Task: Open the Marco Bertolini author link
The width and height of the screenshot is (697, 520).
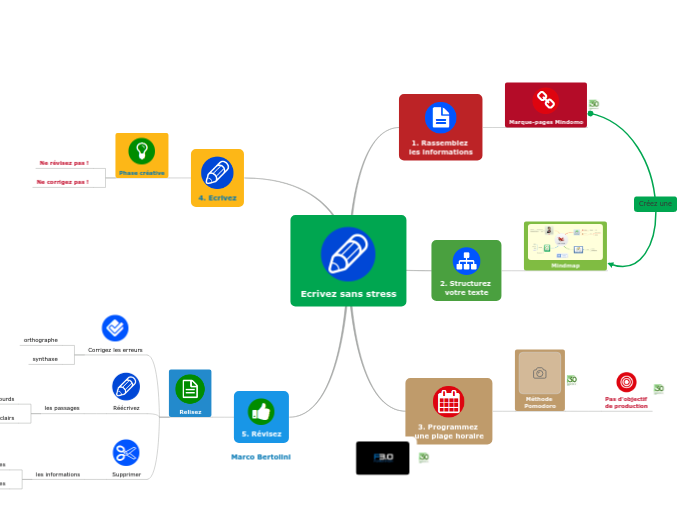Action: [261, 456]
